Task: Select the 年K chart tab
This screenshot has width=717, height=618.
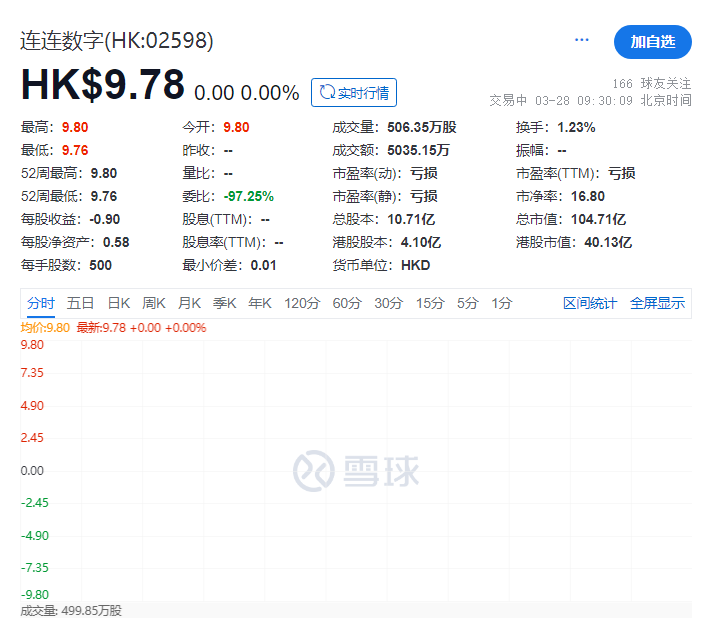Action: coord(260,303)
